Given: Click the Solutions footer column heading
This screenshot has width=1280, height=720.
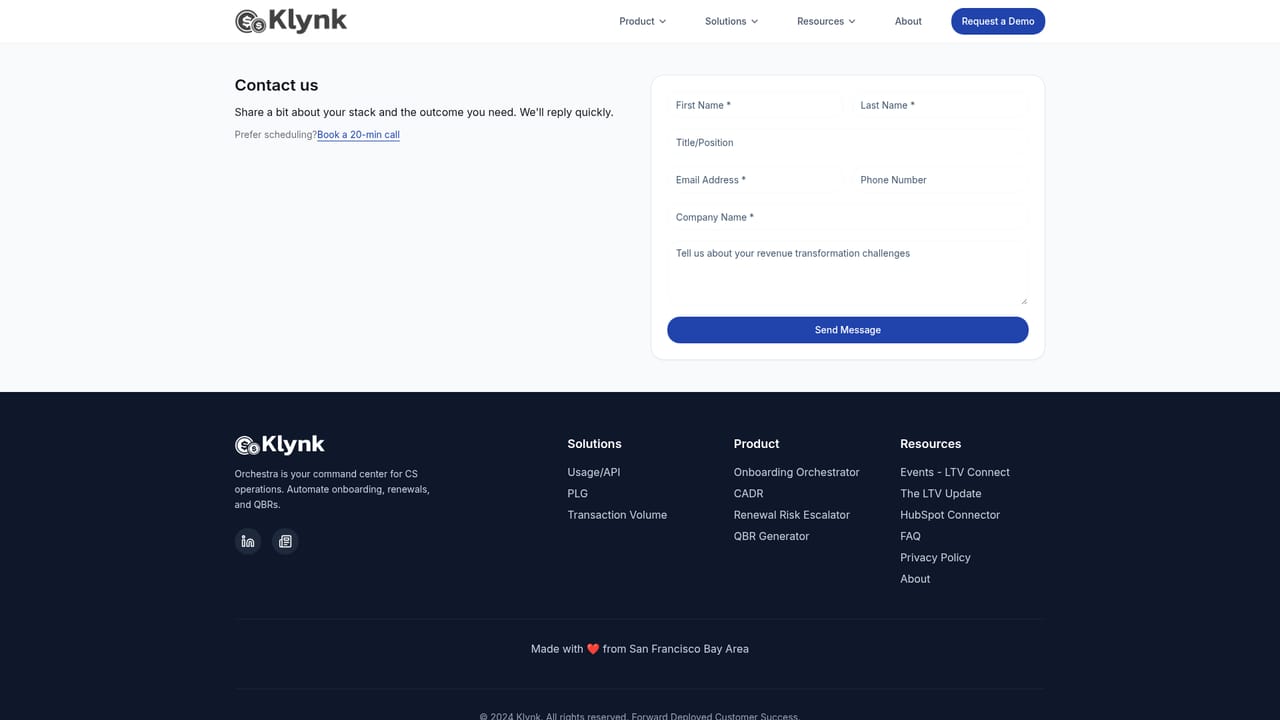Looking at the screenshot, I should click(595, 444).
